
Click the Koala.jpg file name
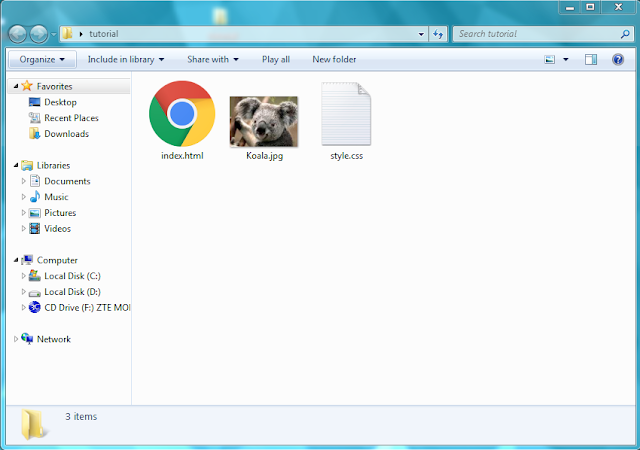point(264,156)
